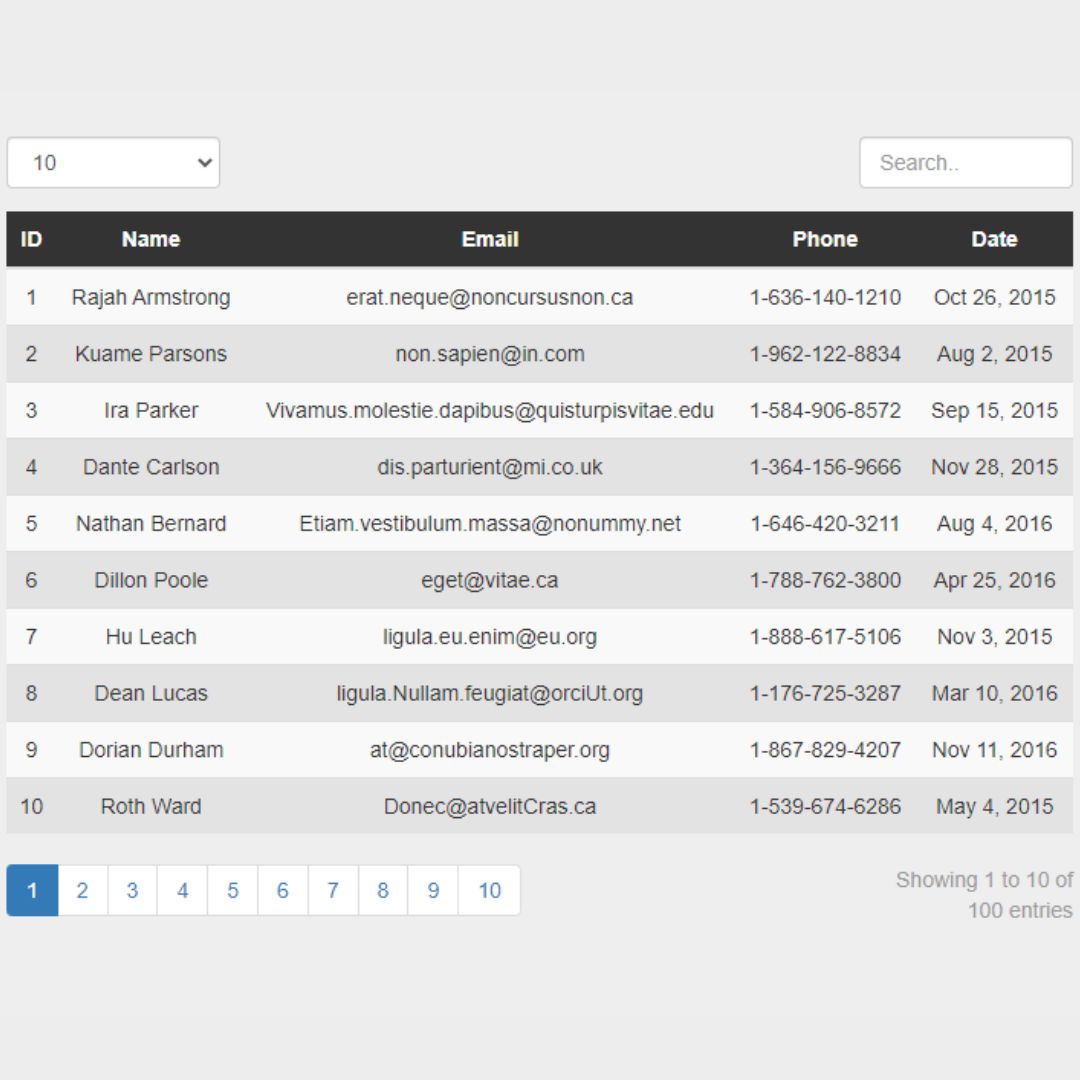Go to pagination page 7
The image size is (1080, 1080).
tap(333, 891)
